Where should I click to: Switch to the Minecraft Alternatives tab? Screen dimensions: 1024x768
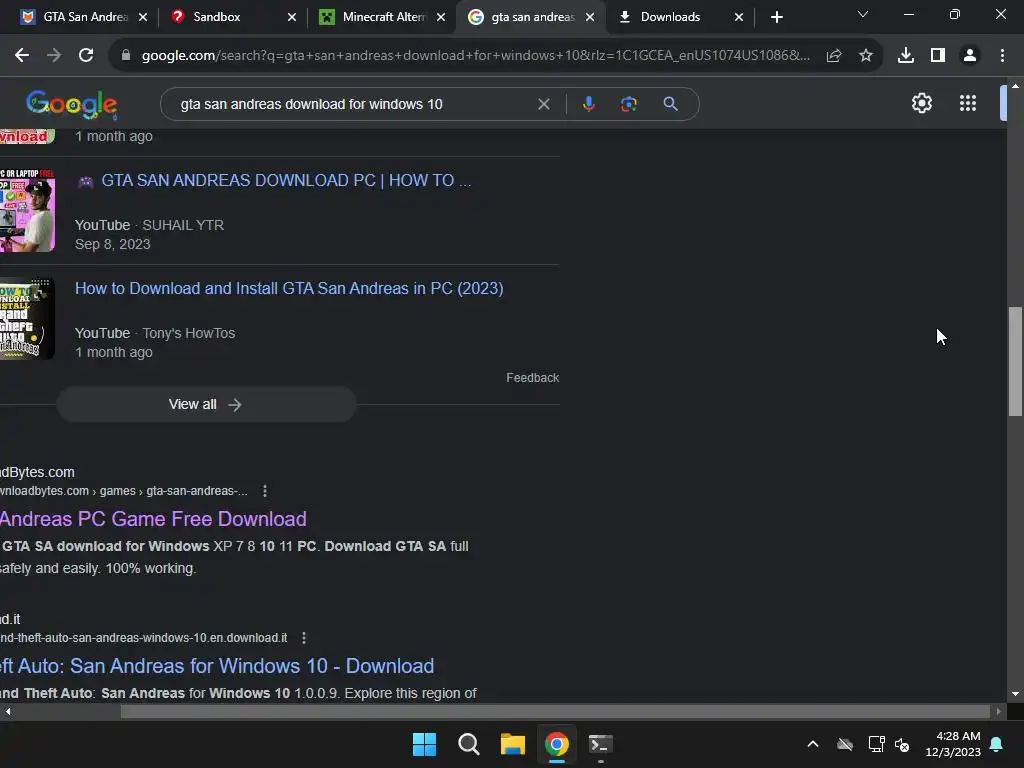coord(383,17)
